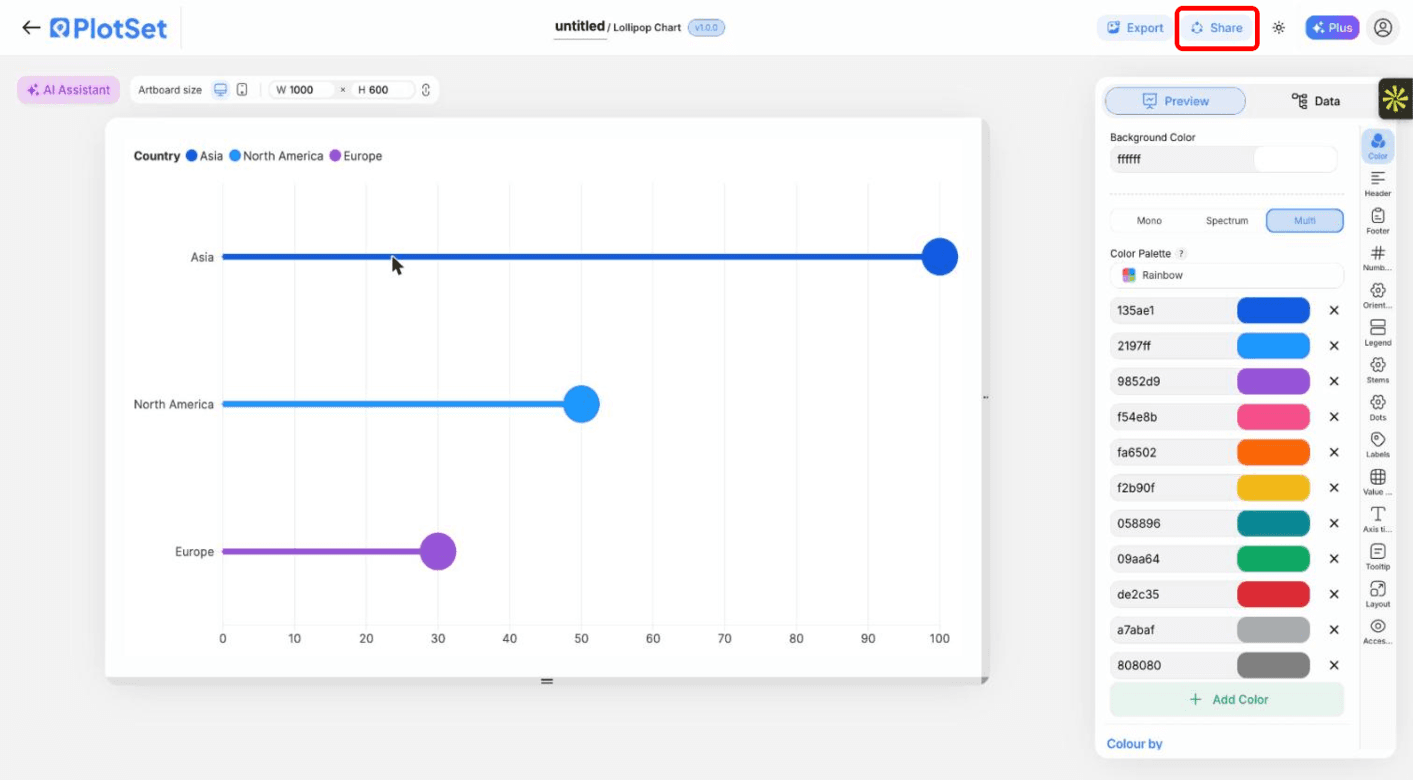Screen dimensions: 1413x780
Task: Open the de2c35 red color swatch
Action: (x=1273, y=594)
